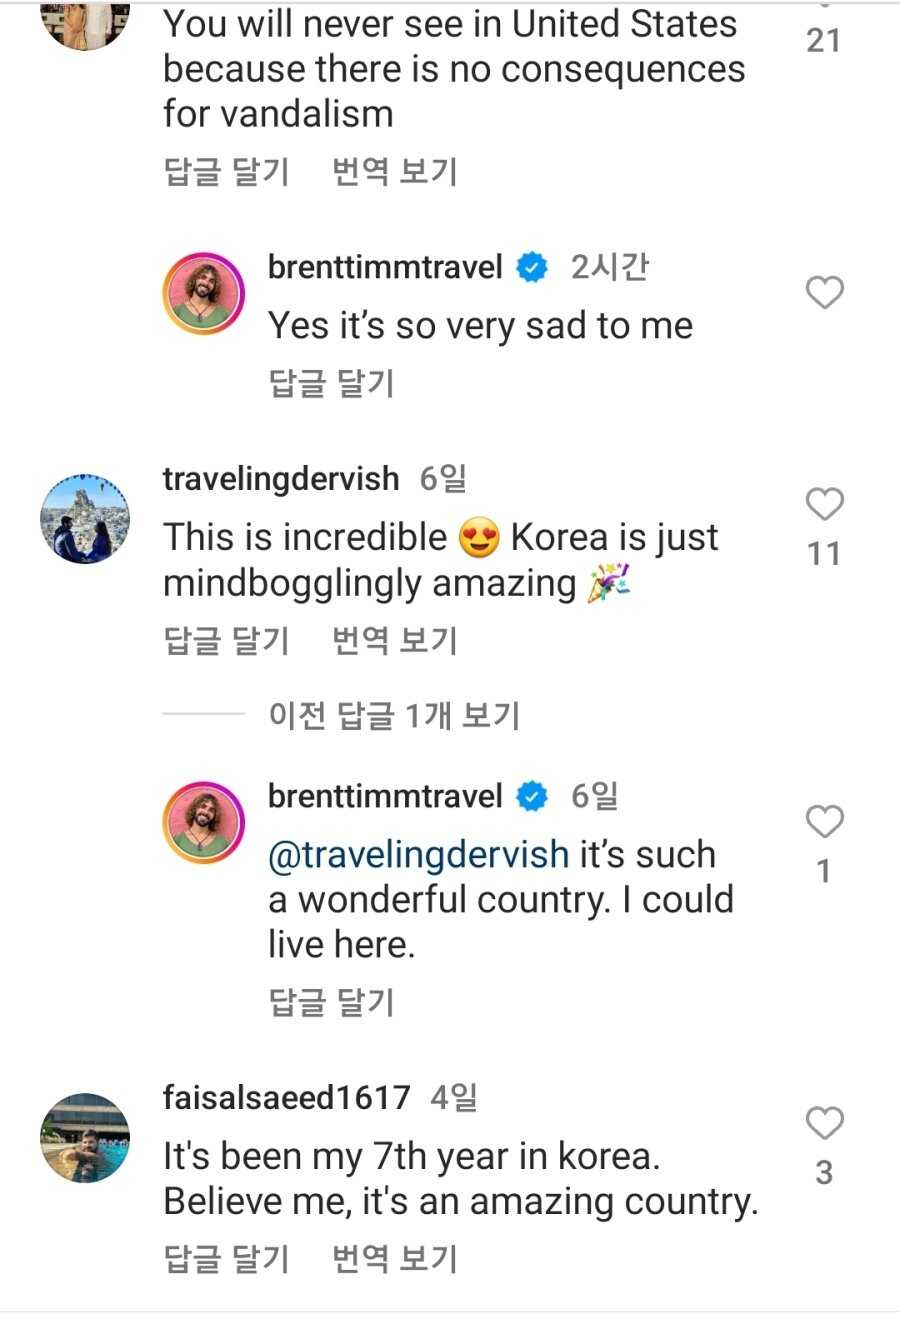The image size is (900, 1319).
Task: Tap brenttimmtravel's avatar on the 6일 reply
Action: click(203, 822)
